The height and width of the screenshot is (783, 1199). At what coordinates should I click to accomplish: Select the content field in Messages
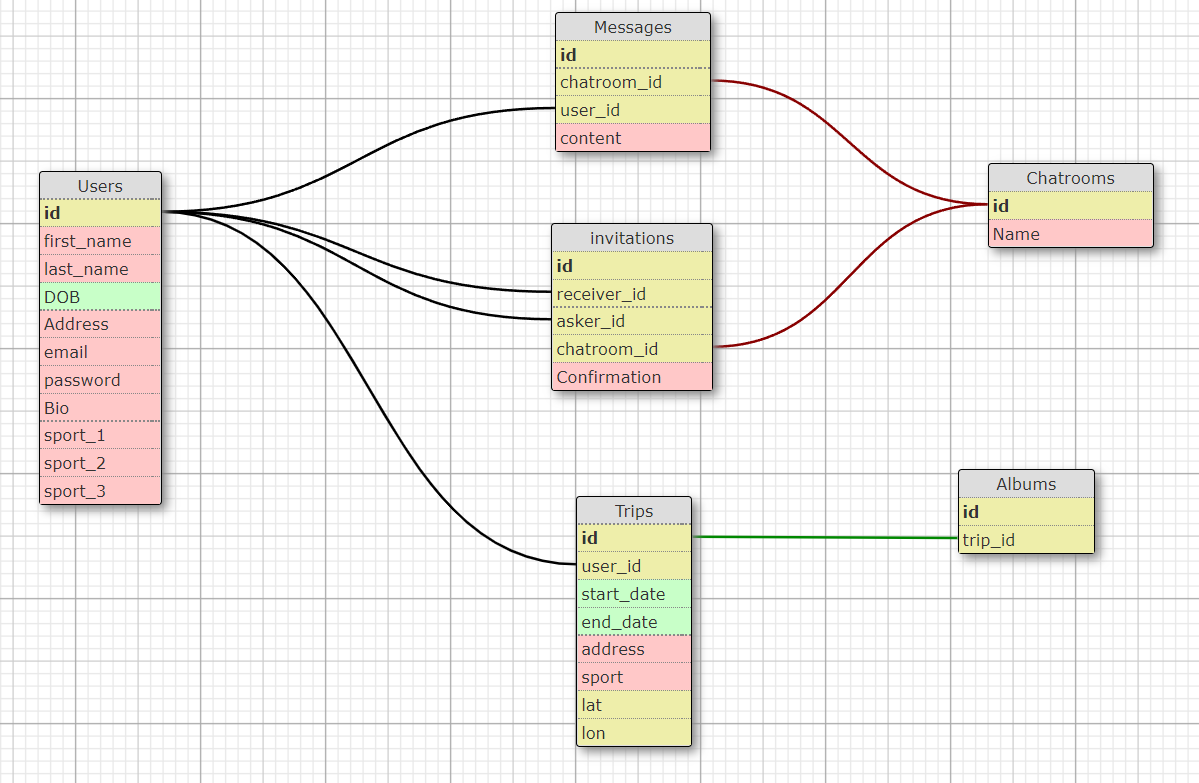(x=632, y=138)
